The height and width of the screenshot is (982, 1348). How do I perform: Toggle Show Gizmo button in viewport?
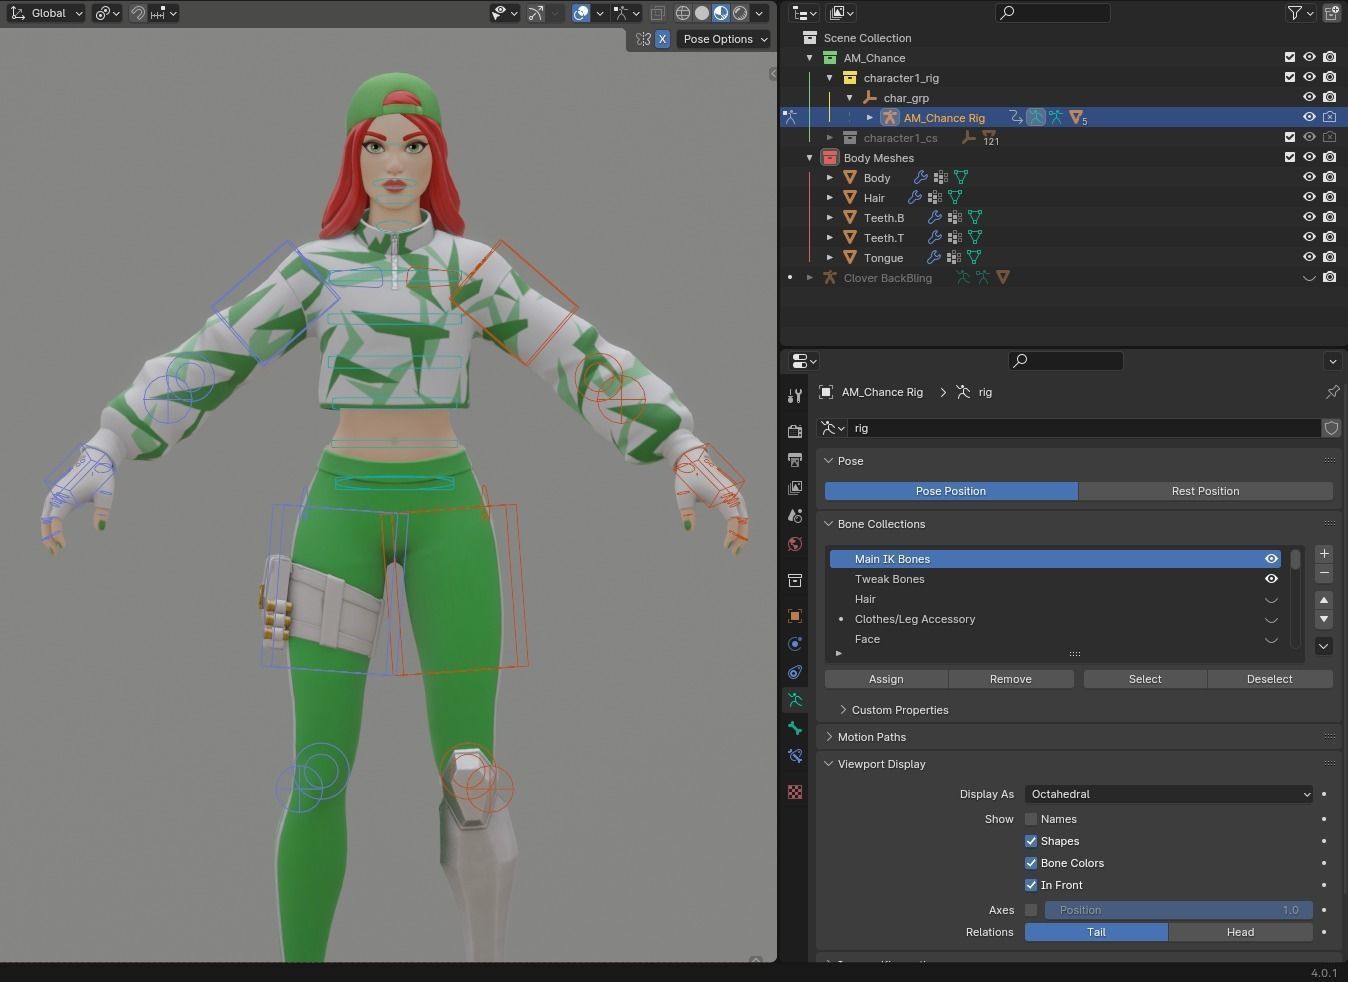coord(537,13)
